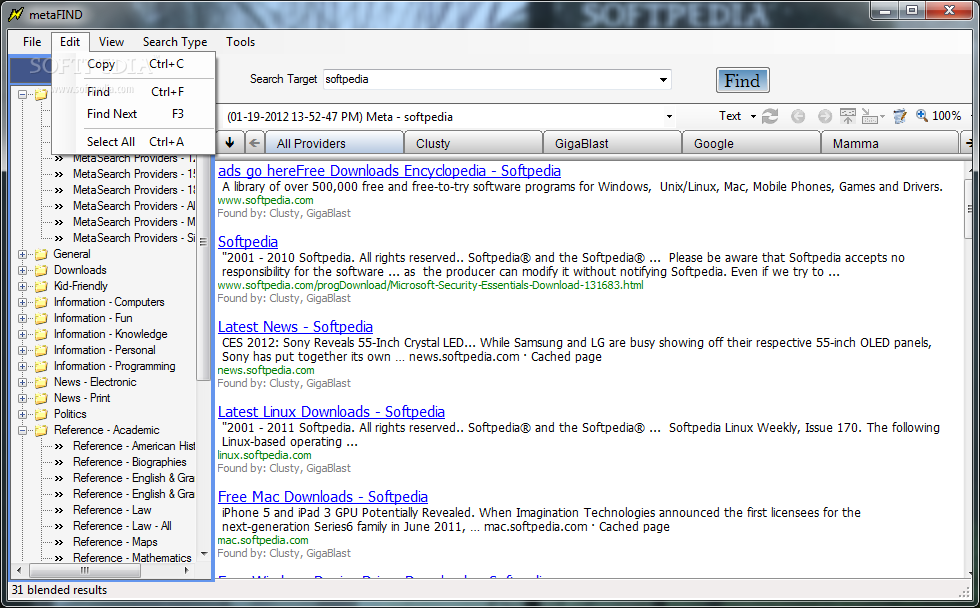Choose Find Next from Edit menu
This screenshot has width=980, height=608.
click(134, 114)
